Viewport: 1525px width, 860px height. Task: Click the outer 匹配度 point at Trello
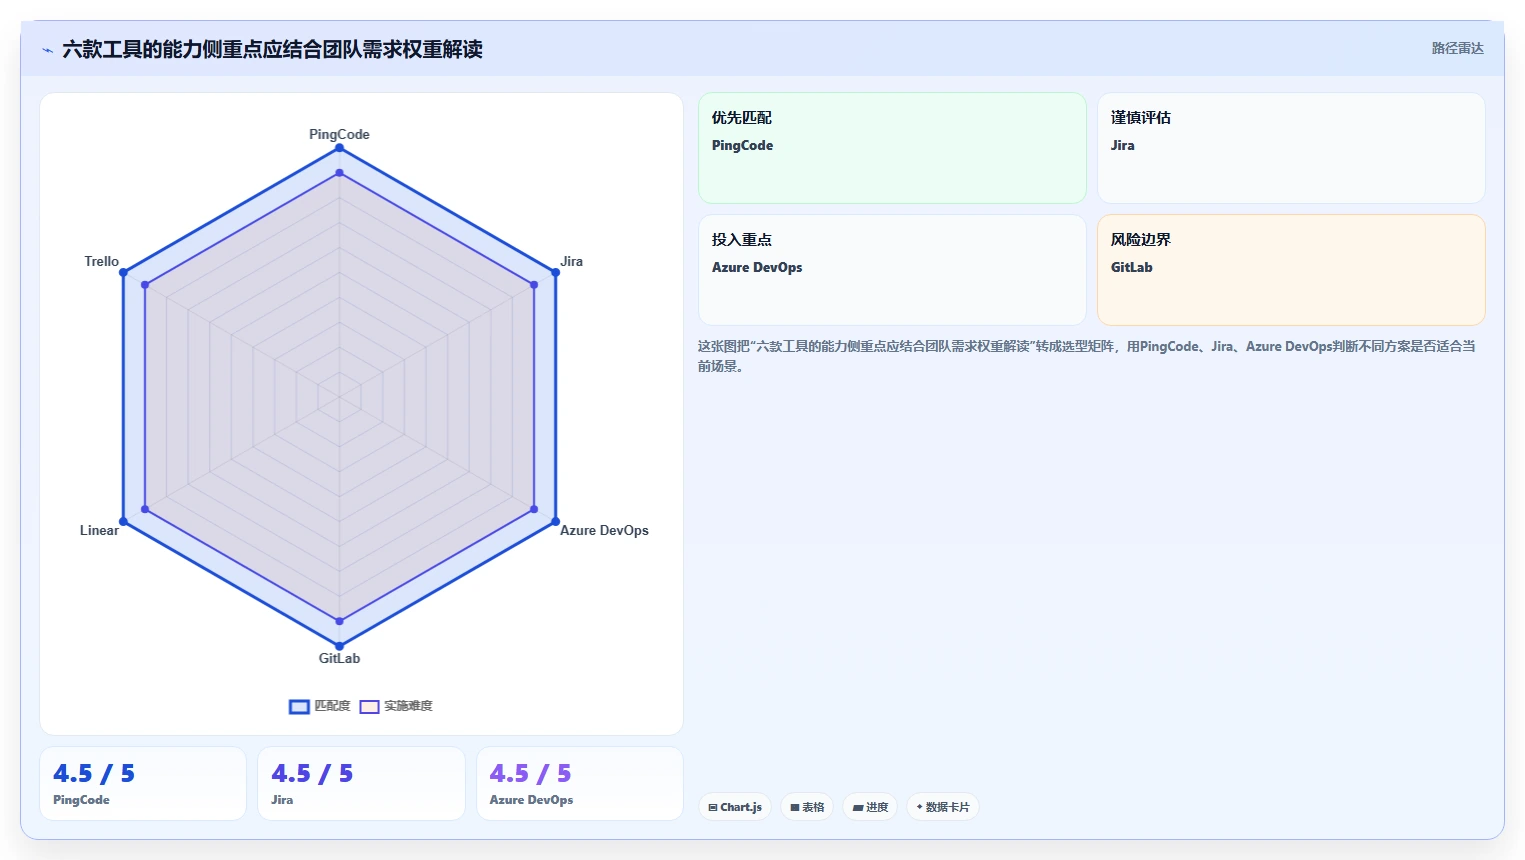coord(123,272)
